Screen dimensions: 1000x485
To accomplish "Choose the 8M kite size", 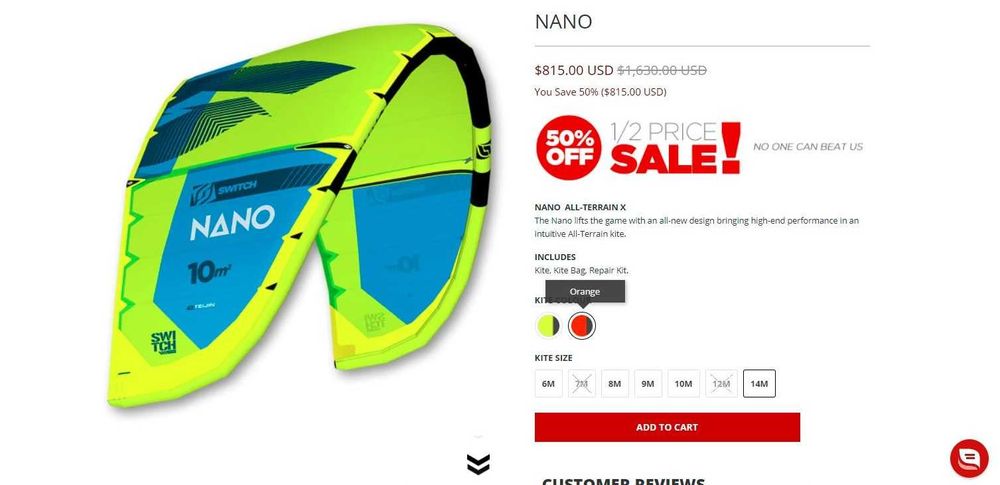I will pyautogui.click(x=615, y=384).
